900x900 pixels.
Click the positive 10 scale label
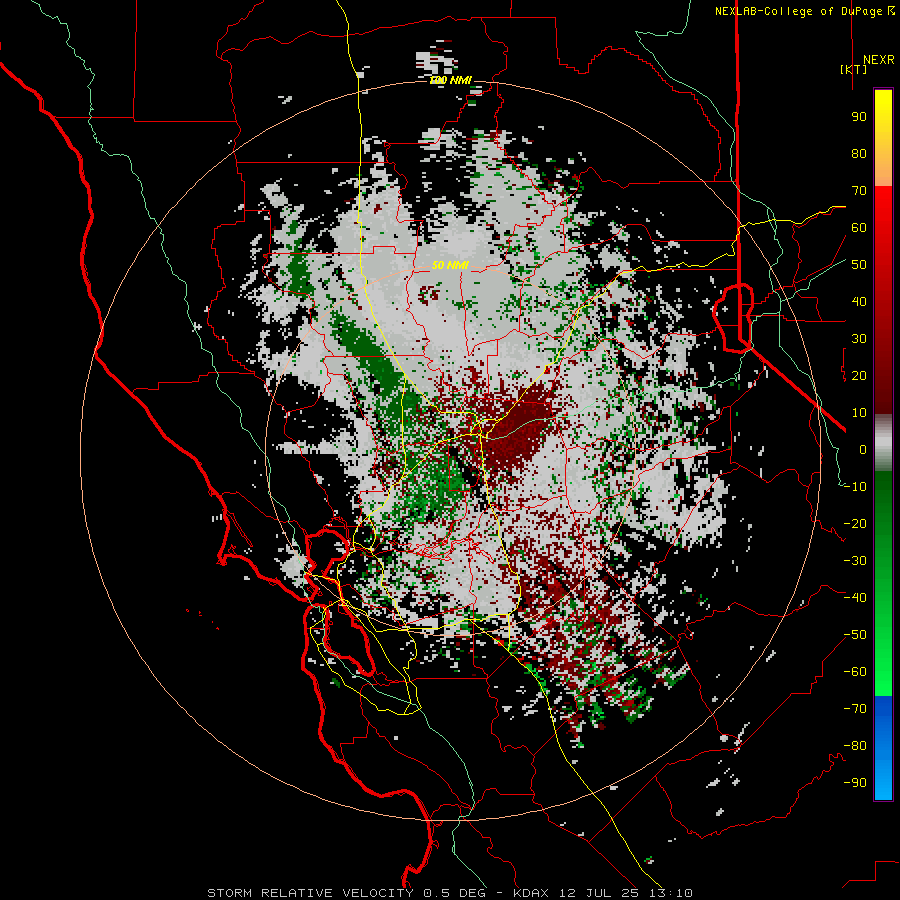[859, 413]
